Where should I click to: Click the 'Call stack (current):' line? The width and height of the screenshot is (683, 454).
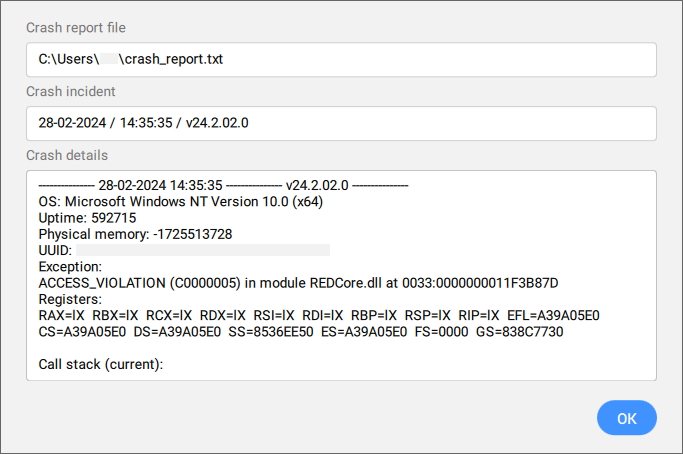pyautogui.click(x=100, y=364)
